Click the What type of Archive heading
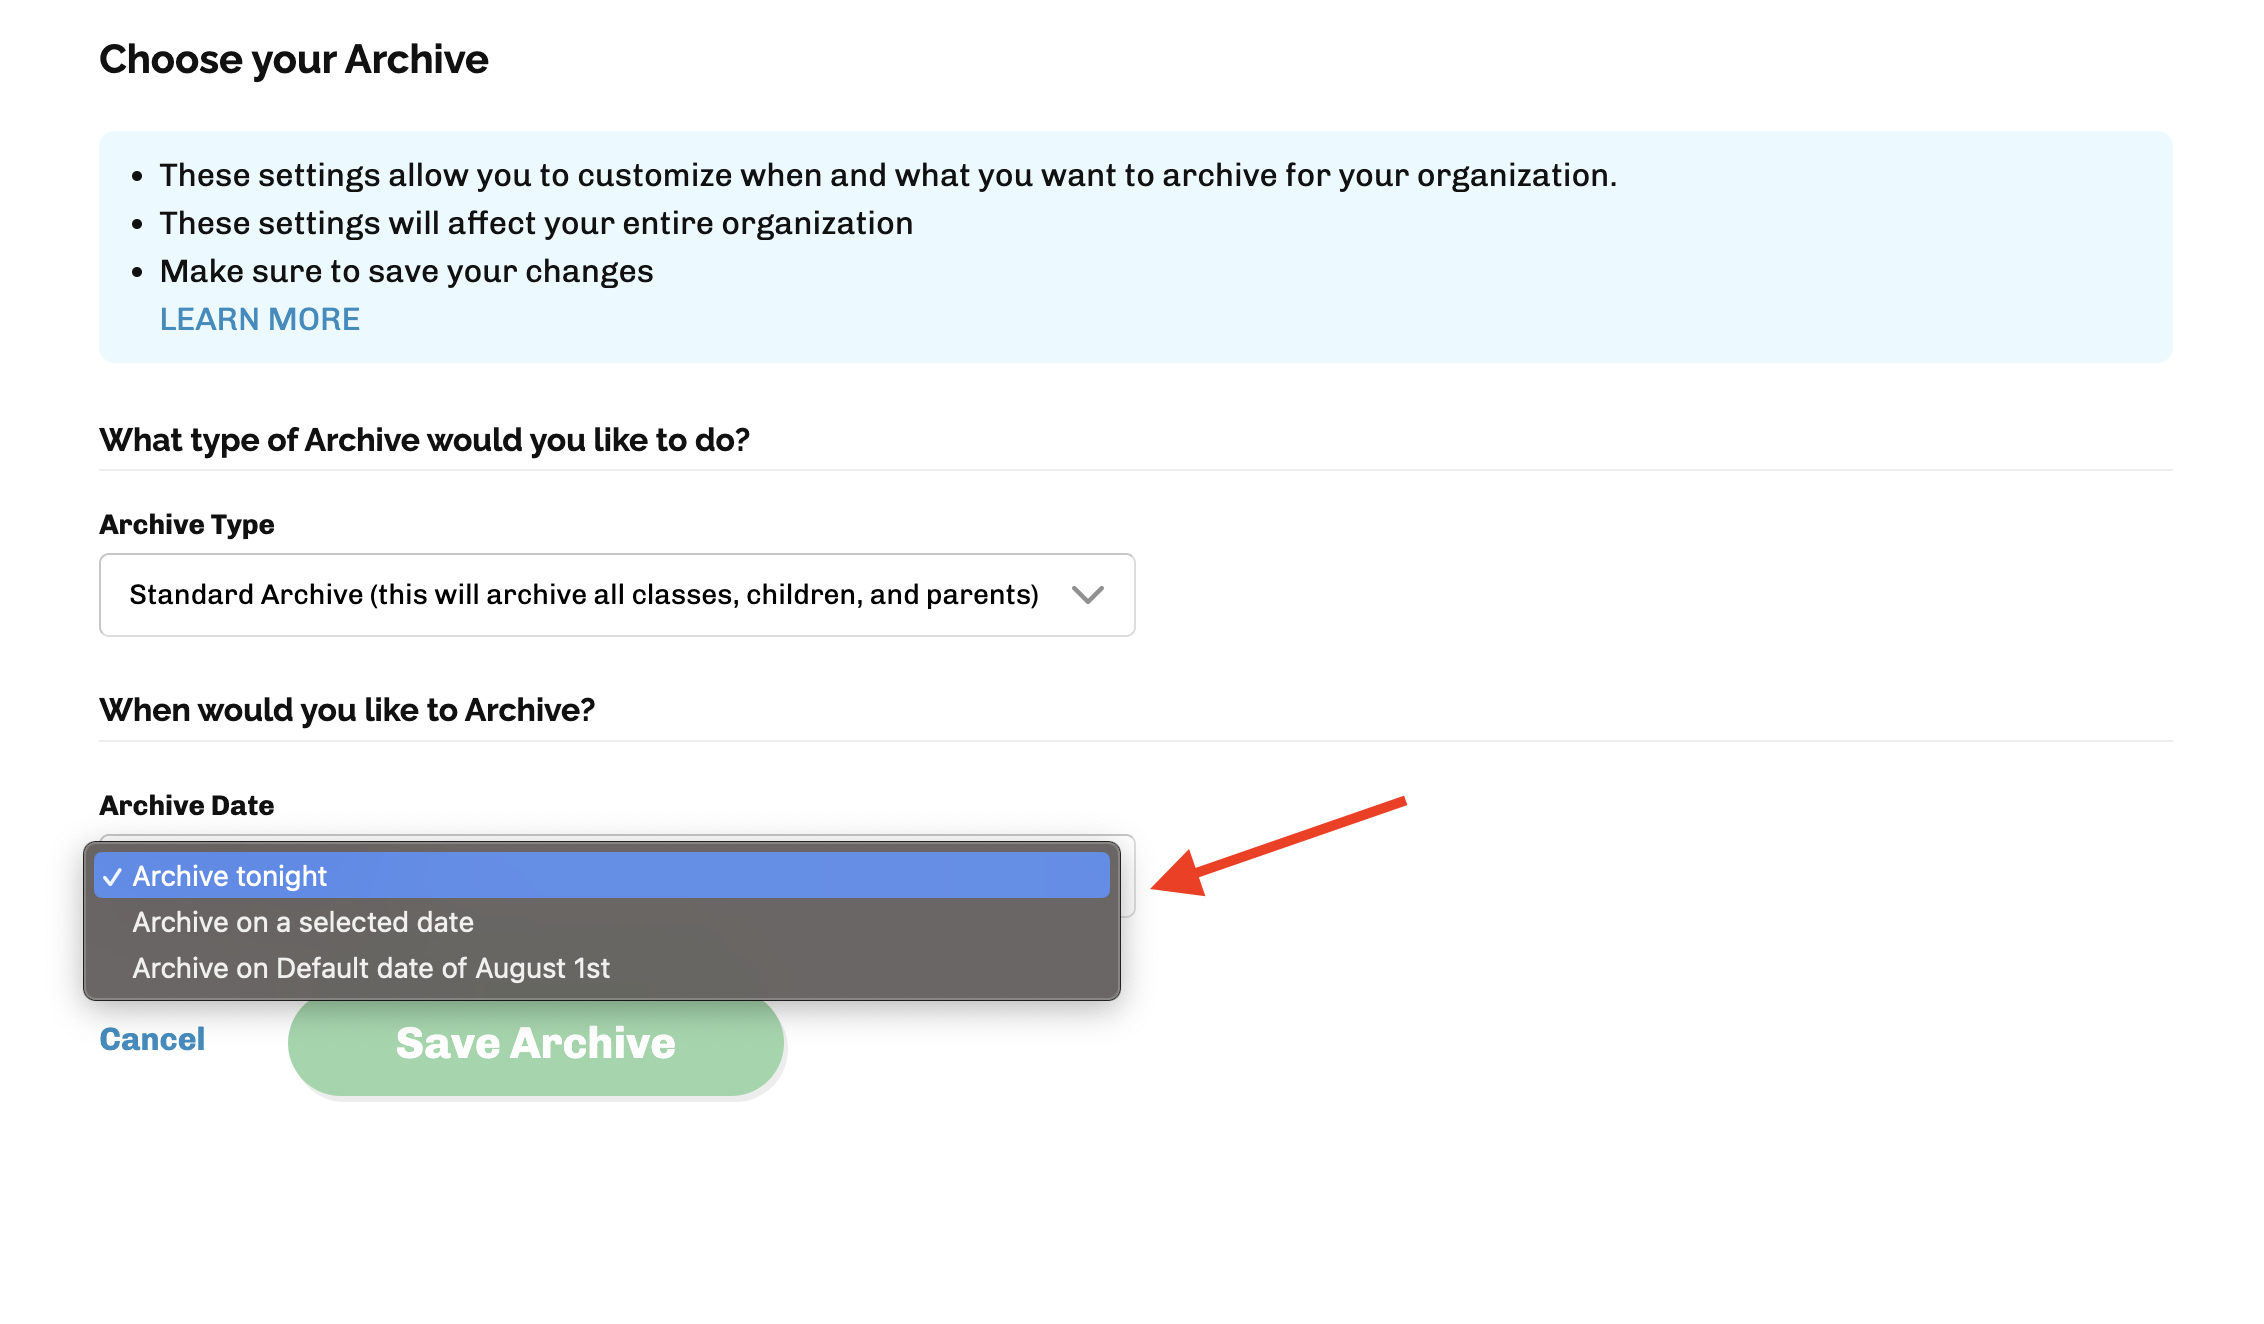Viewport: 2264px width, 1324px height. (424, 440)
